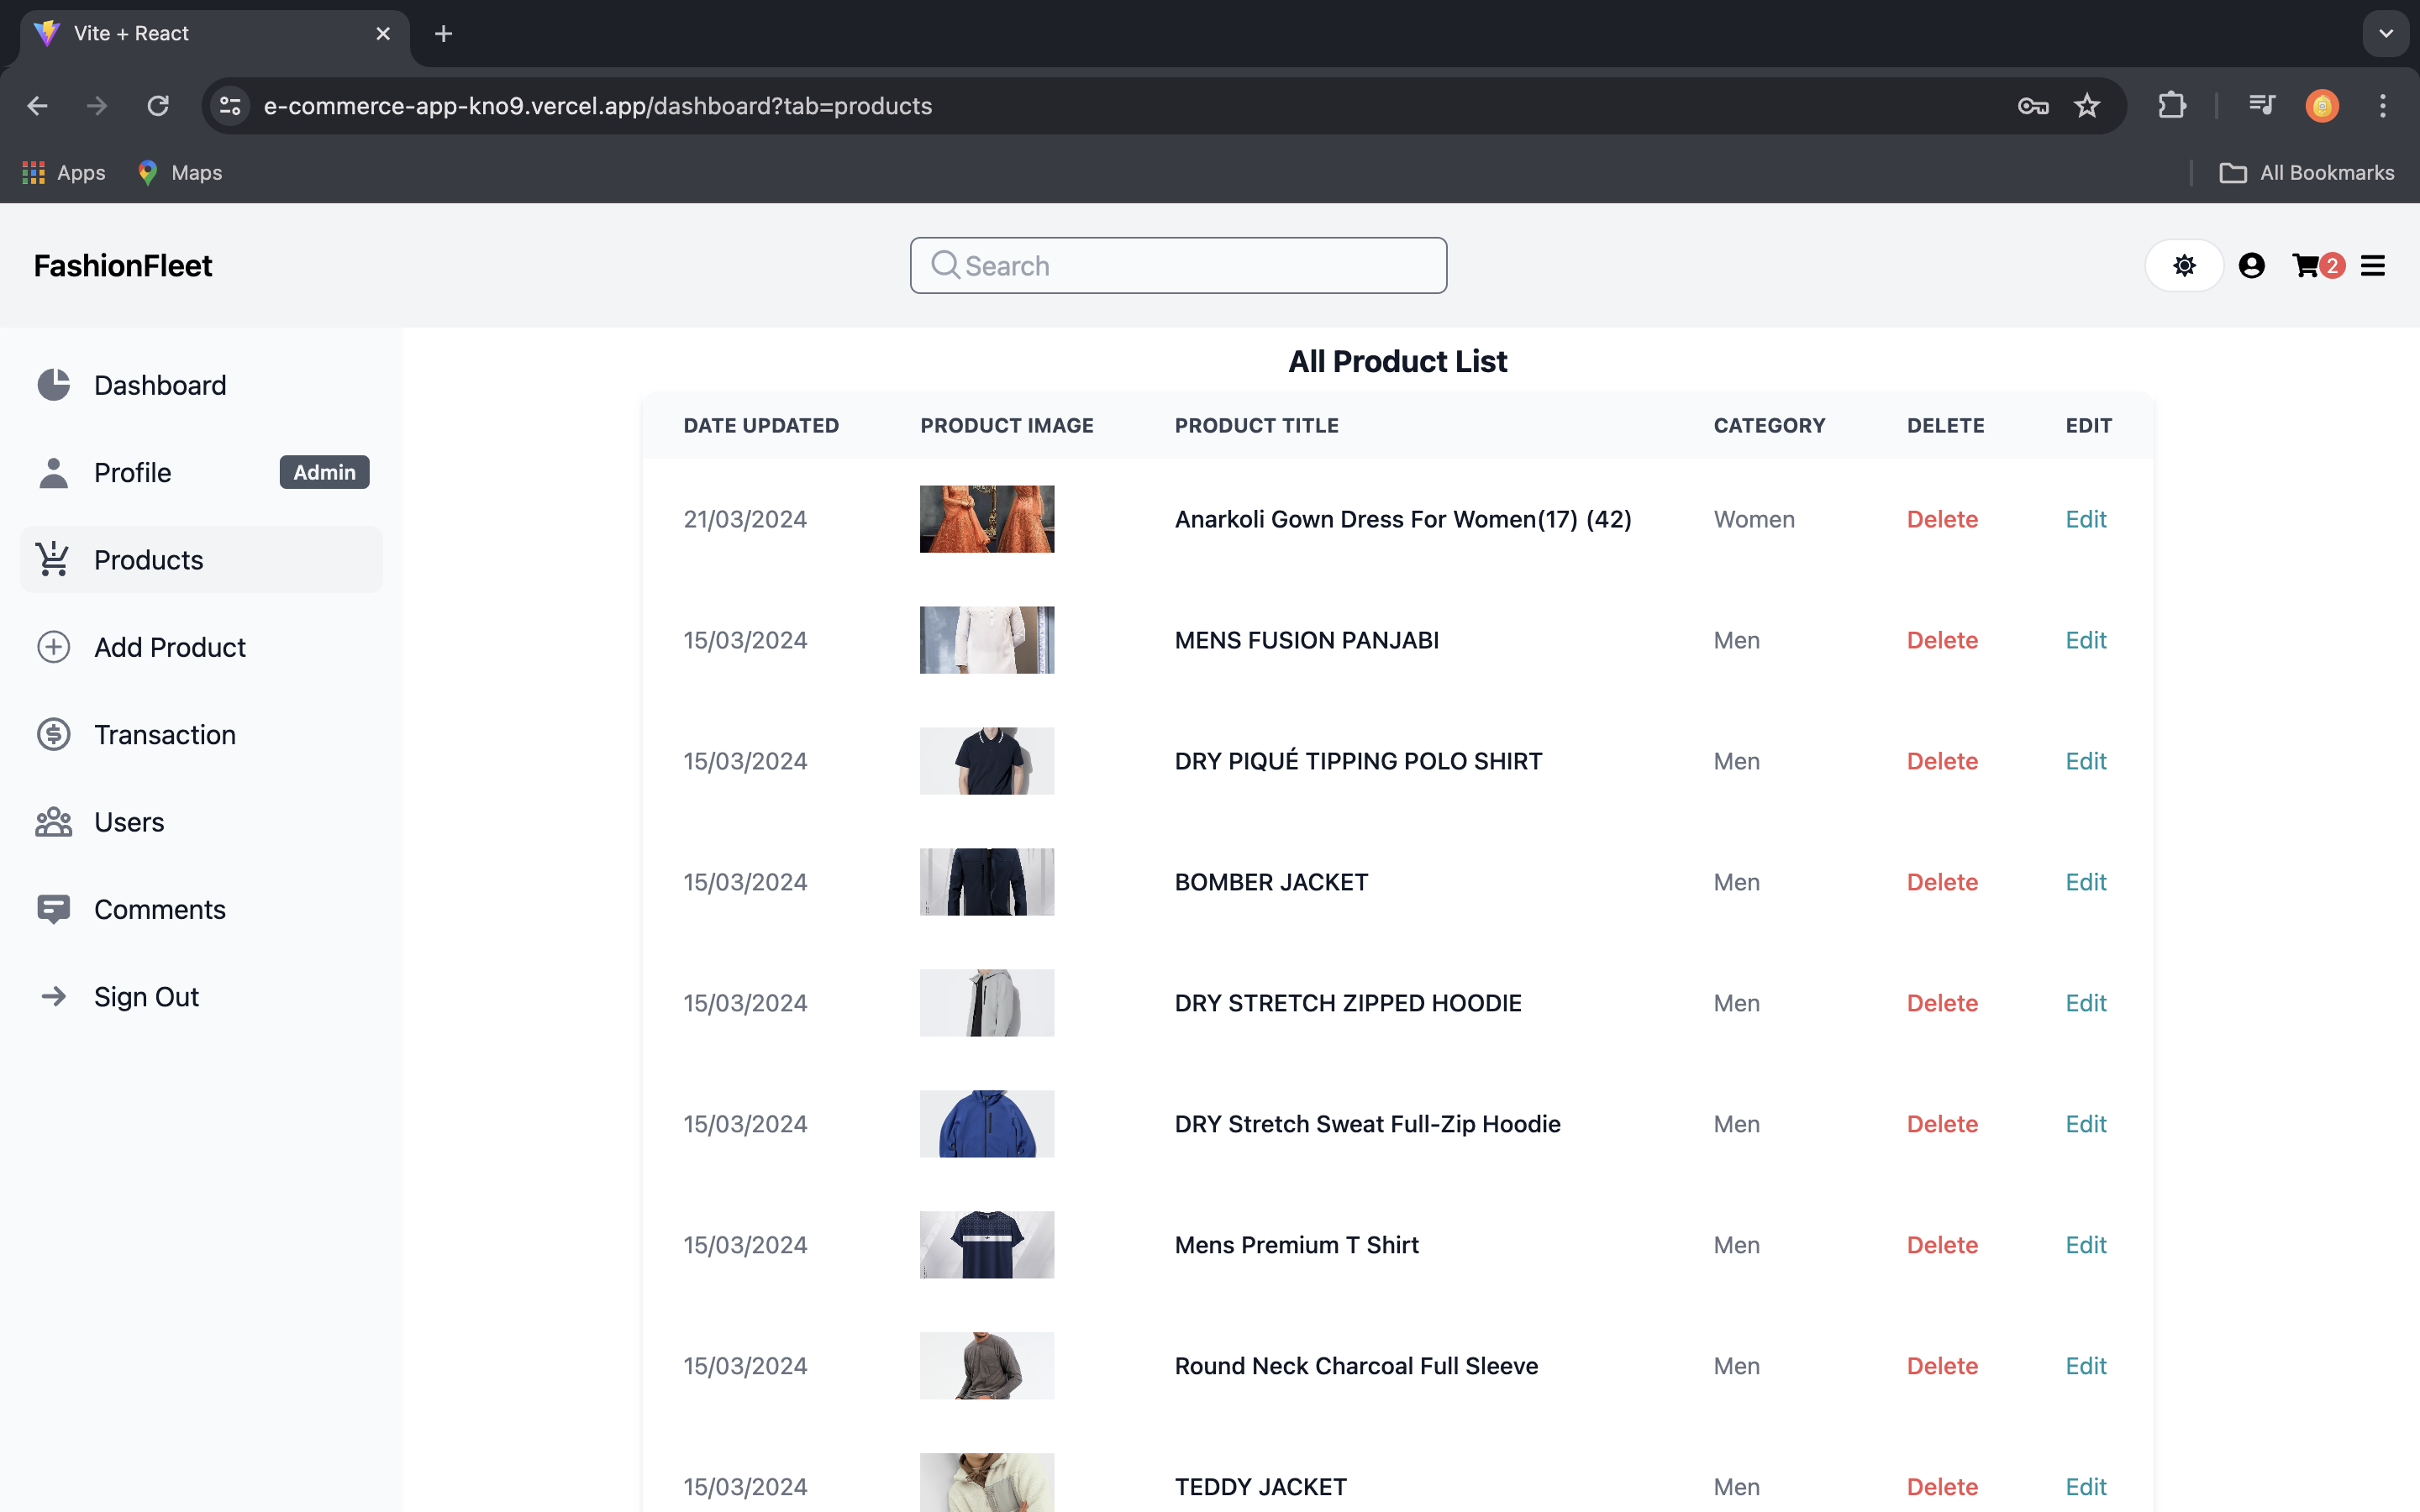Toggle the dark/light theme sun button
This screenshot has height=1512, width=2420.
(2184, 265)
